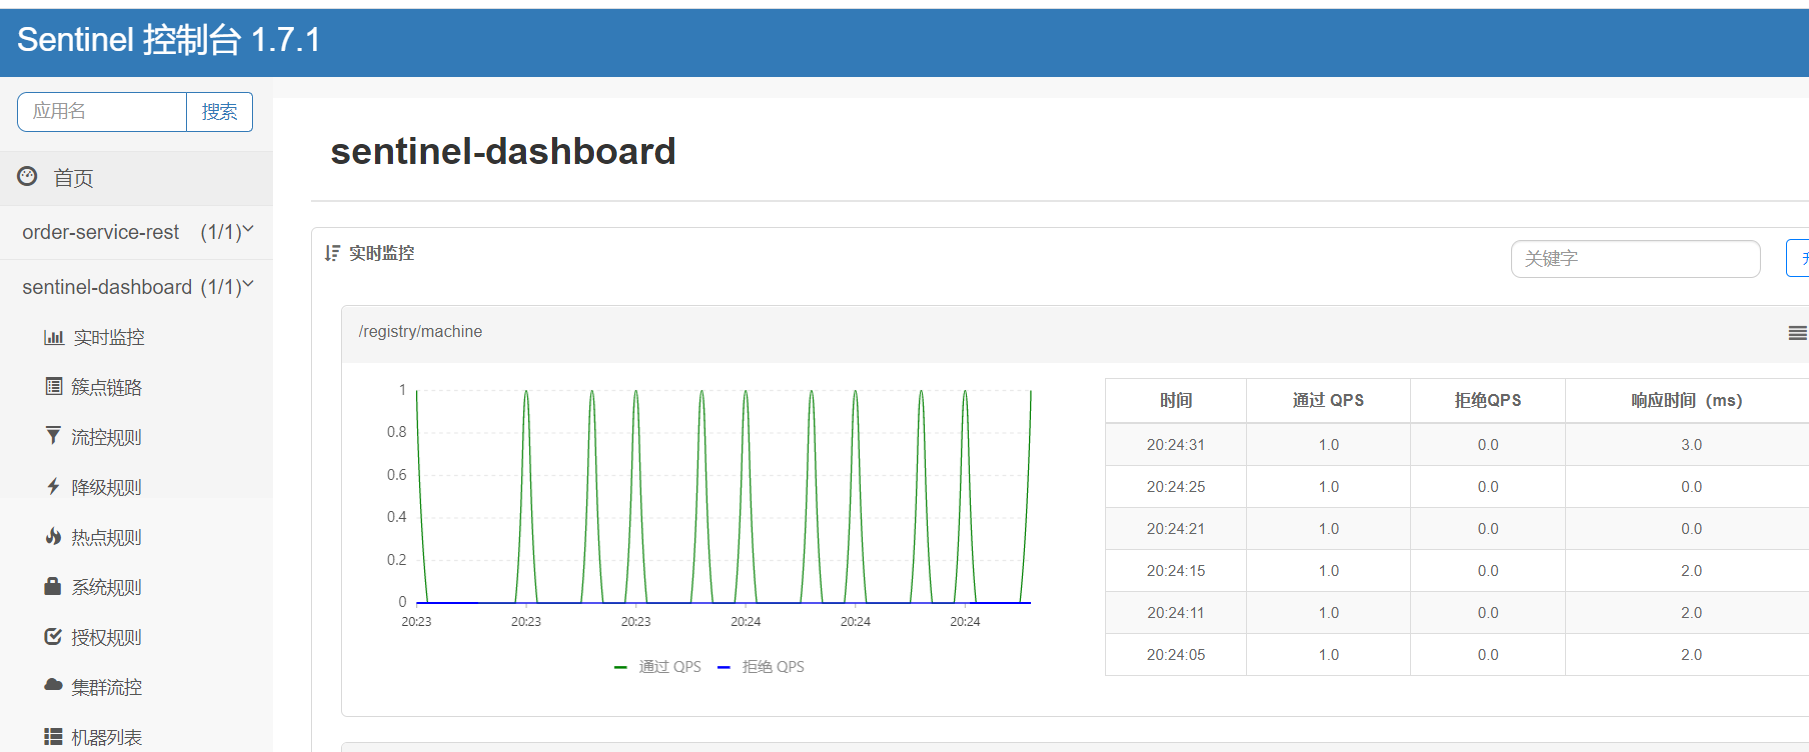The width and height of the screenshot is (1809, 752).
Task: Click the 时间 column header
Action: (x=1176, y=400)
